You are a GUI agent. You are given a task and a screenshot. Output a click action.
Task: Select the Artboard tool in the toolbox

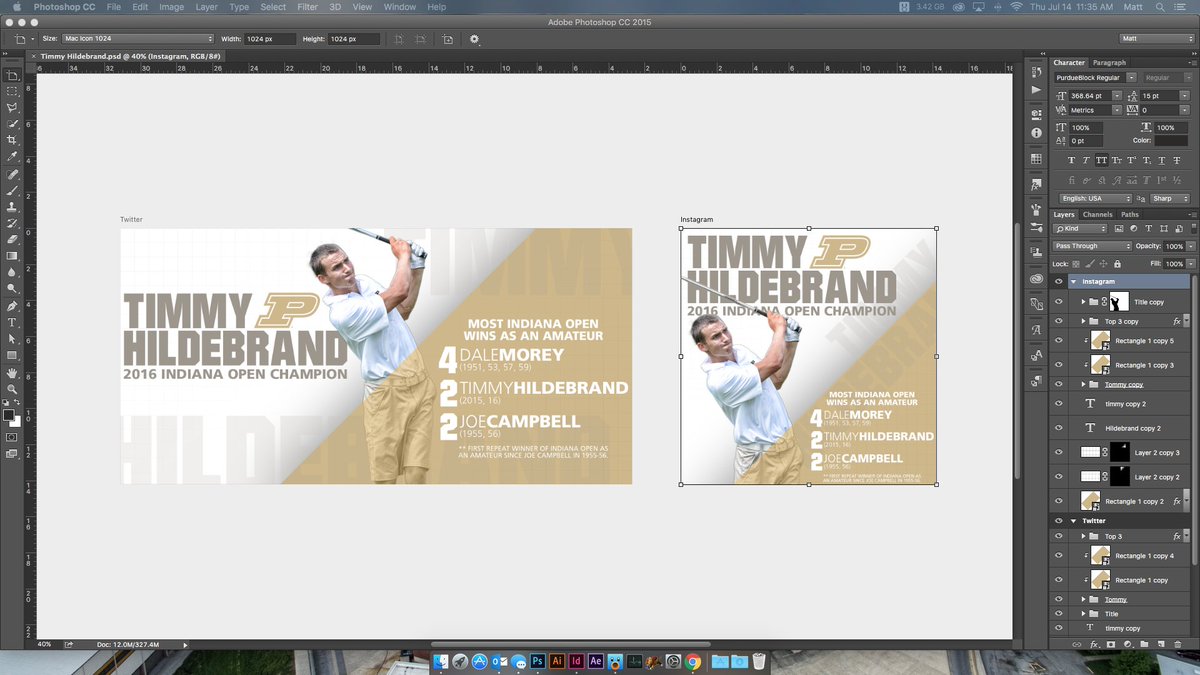13,74
